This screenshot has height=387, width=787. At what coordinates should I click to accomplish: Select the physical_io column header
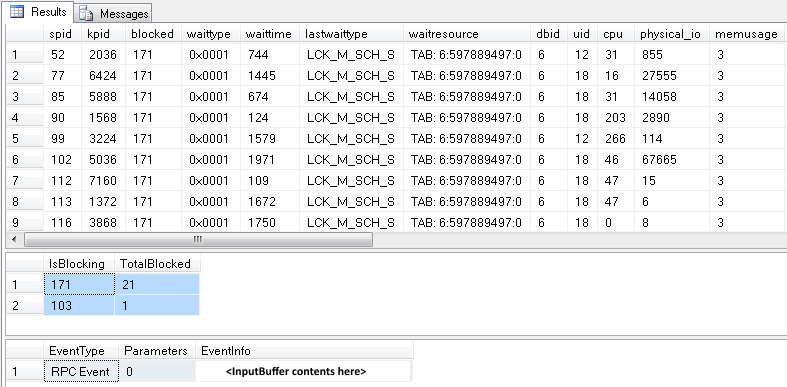672,34
